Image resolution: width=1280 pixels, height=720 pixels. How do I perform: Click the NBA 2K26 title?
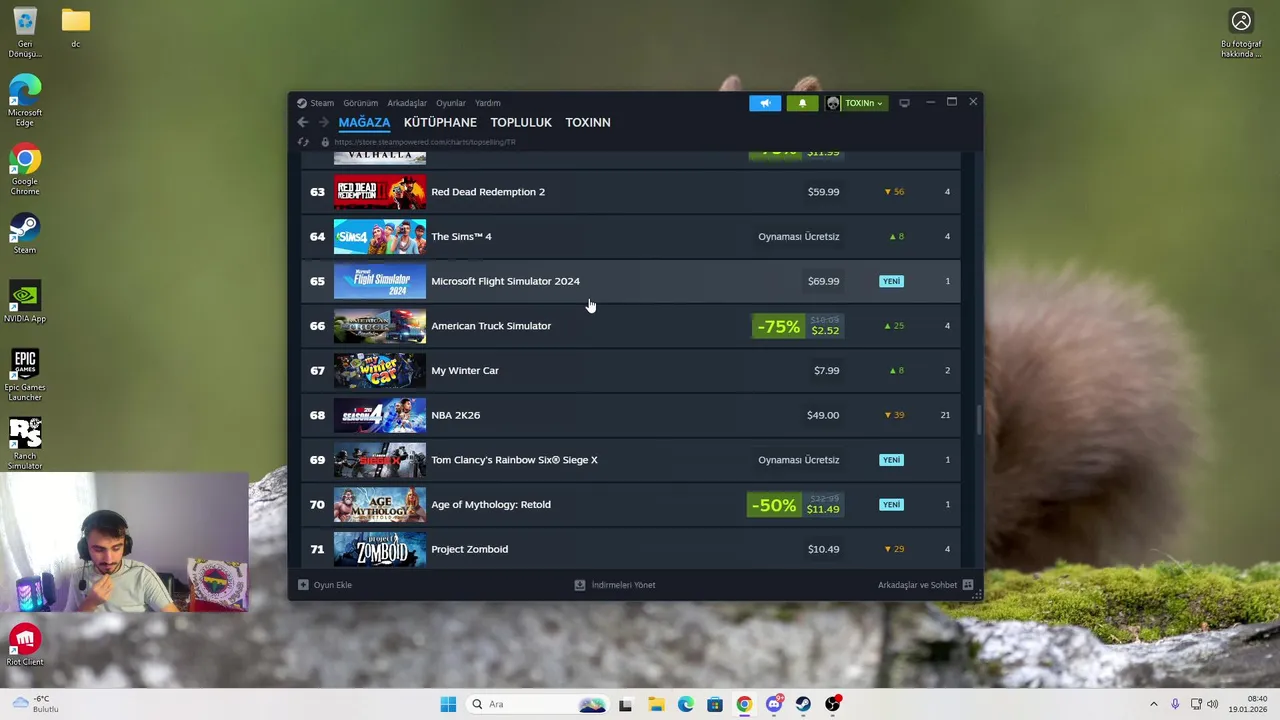click(456, 415)
